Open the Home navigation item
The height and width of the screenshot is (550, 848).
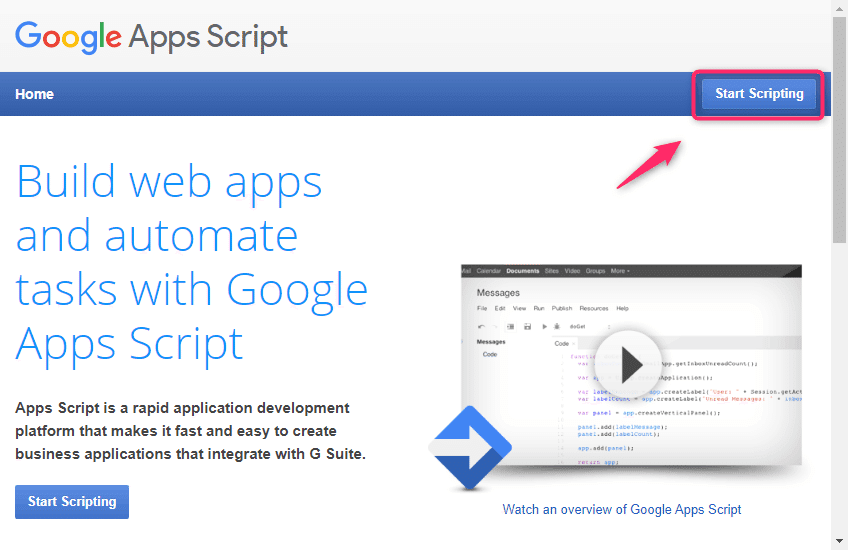[x=34, y=94]
